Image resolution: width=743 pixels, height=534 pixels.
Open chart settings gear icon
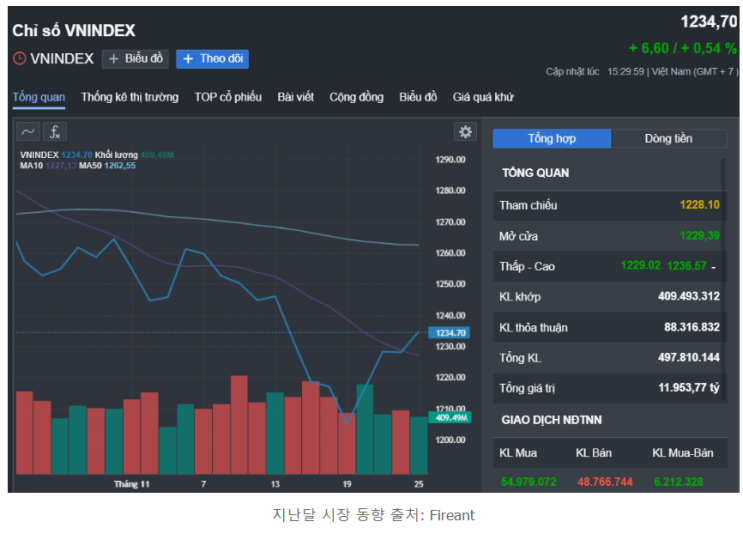[x=465, y=132]
